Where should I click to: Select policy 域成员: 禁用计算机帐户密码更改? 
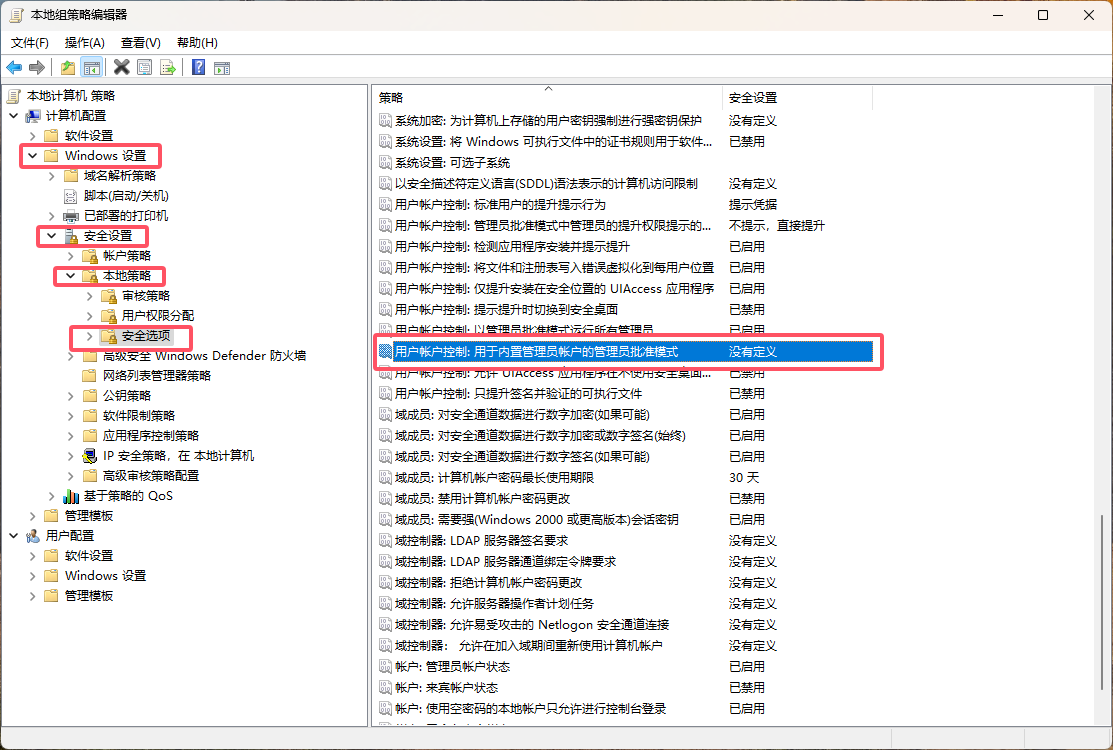point(482,498)
